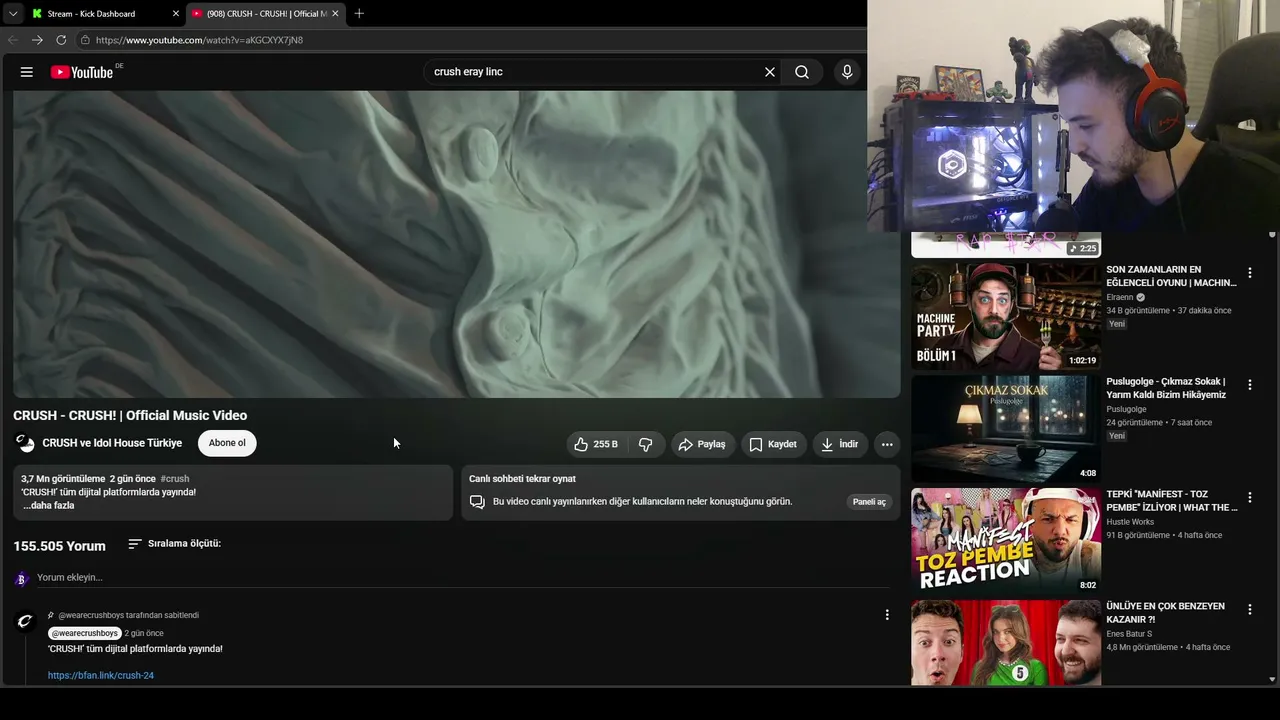Open options for the Puslugolge Çıkmaz Sokak video
This screenshot has width=1280, height=720.
pos(1249,385)
